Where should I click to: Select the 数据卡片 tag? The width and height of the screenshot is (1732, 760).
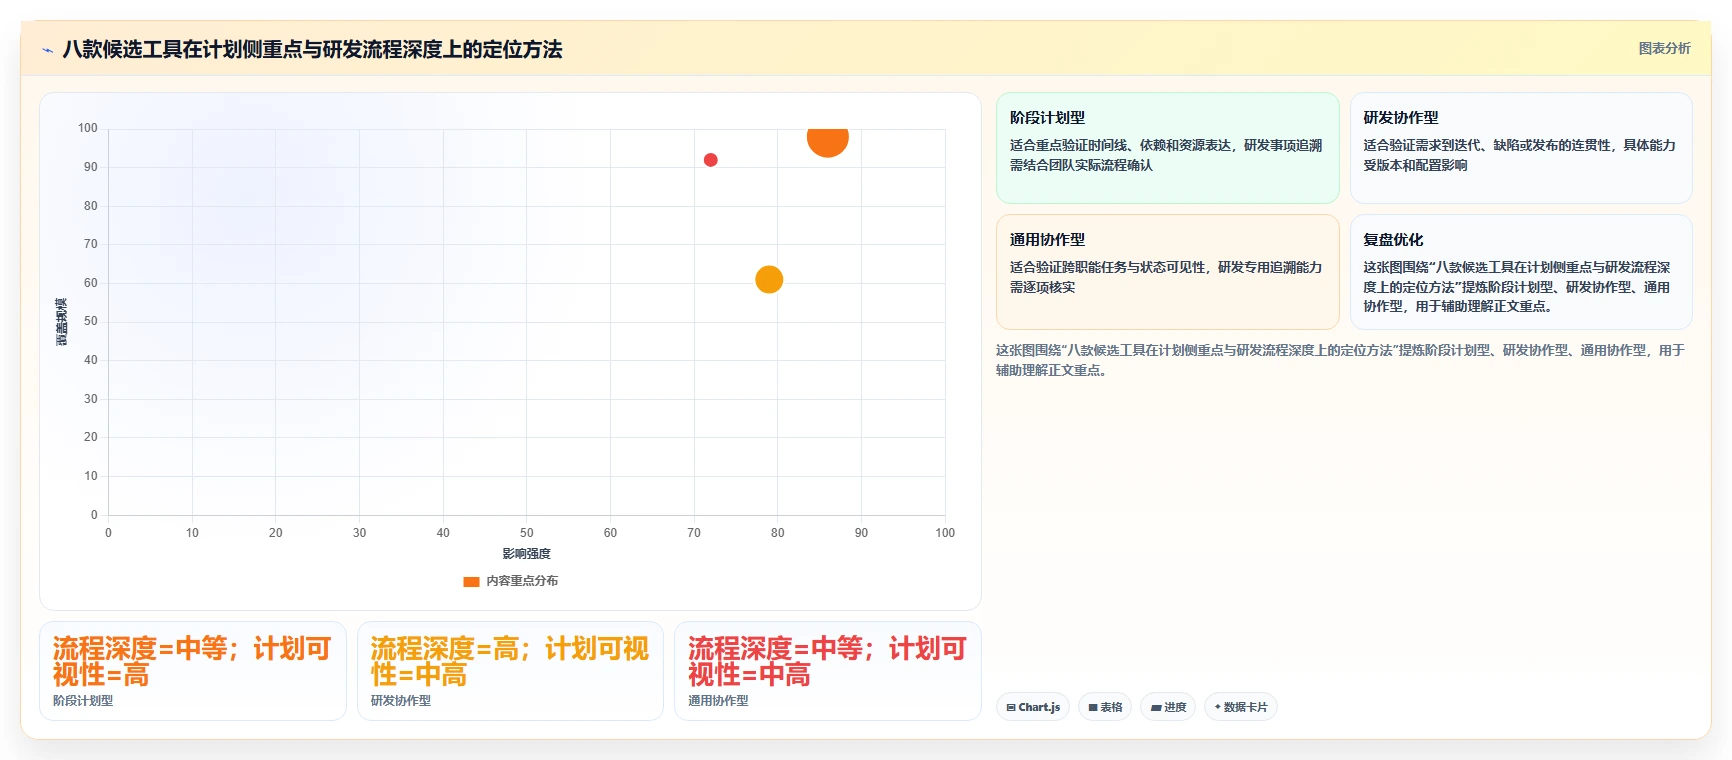point(1241,707)
